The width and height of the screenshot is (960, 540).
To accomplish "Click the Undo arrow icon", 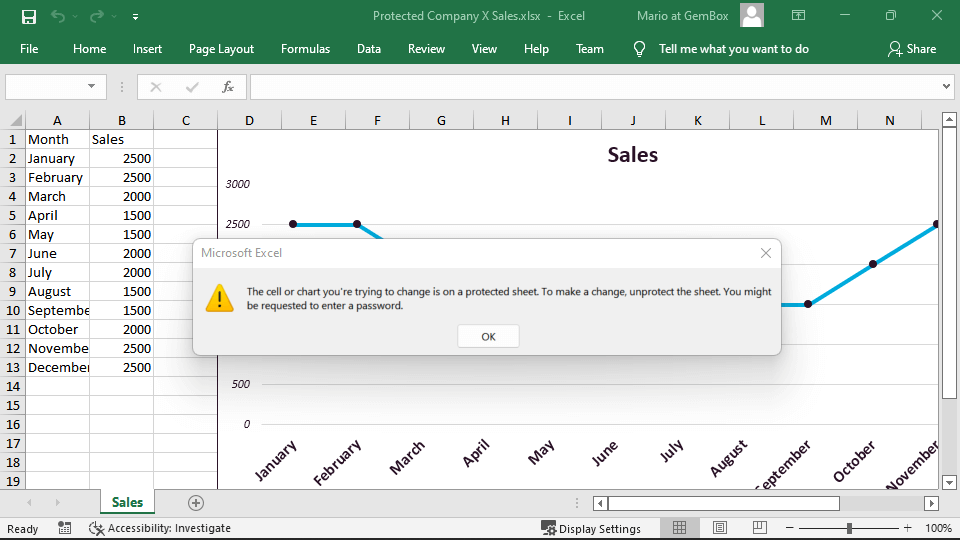I will [x=58, y=16].
